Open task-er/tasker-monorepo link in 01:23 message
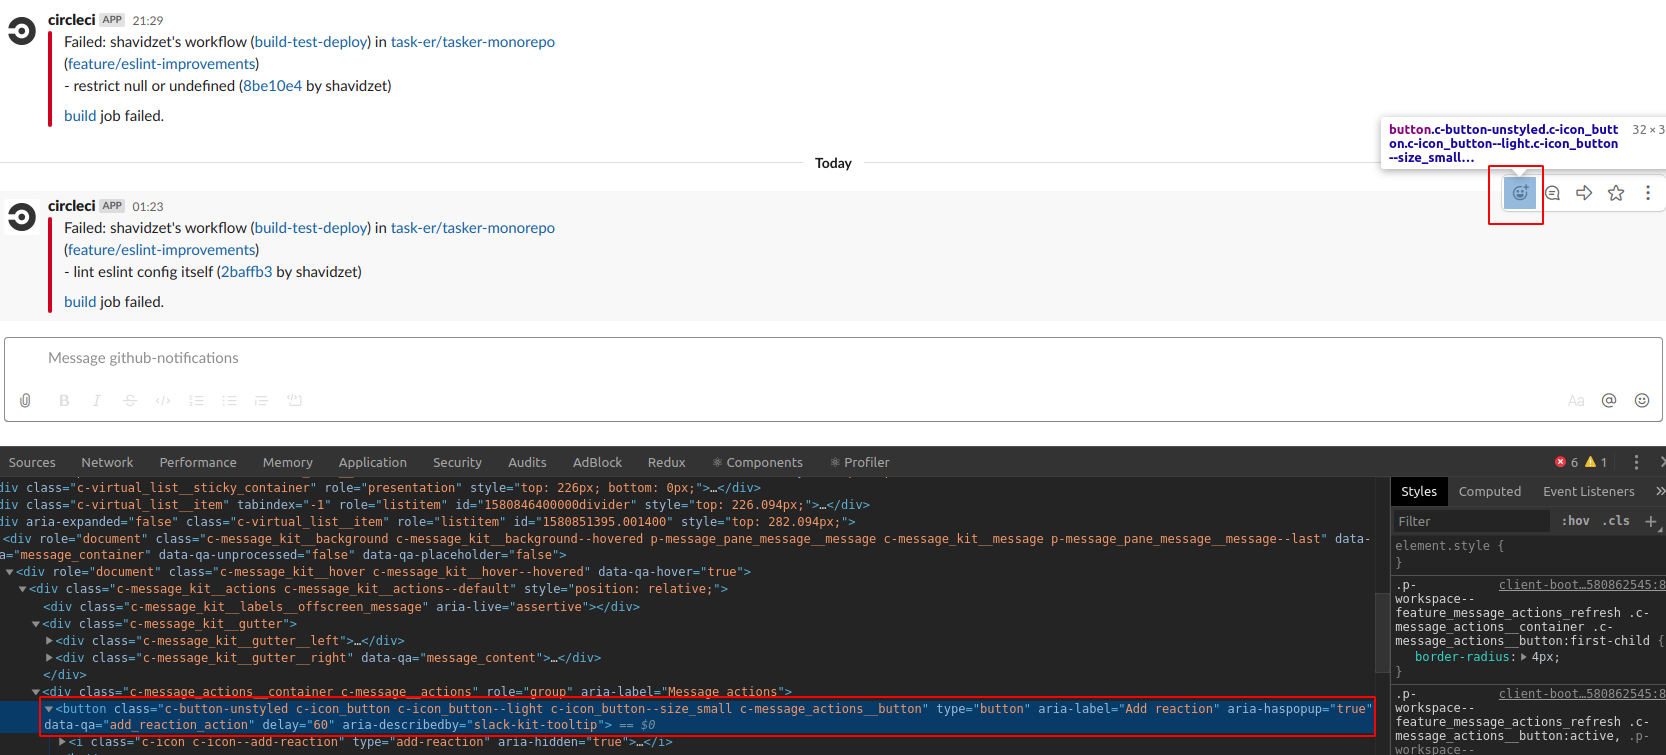This screenshot has width=1666, height=755. (x=473, y=228)
